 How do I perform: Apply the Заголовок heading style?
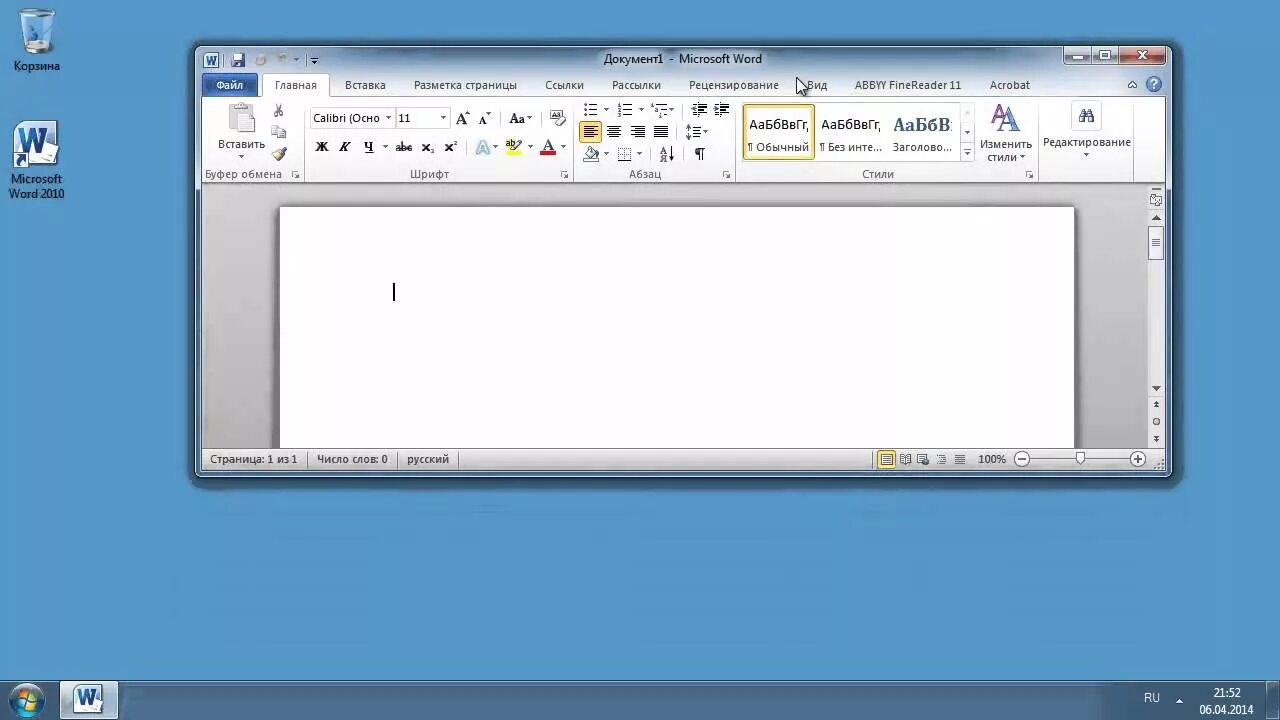(922, 132)
